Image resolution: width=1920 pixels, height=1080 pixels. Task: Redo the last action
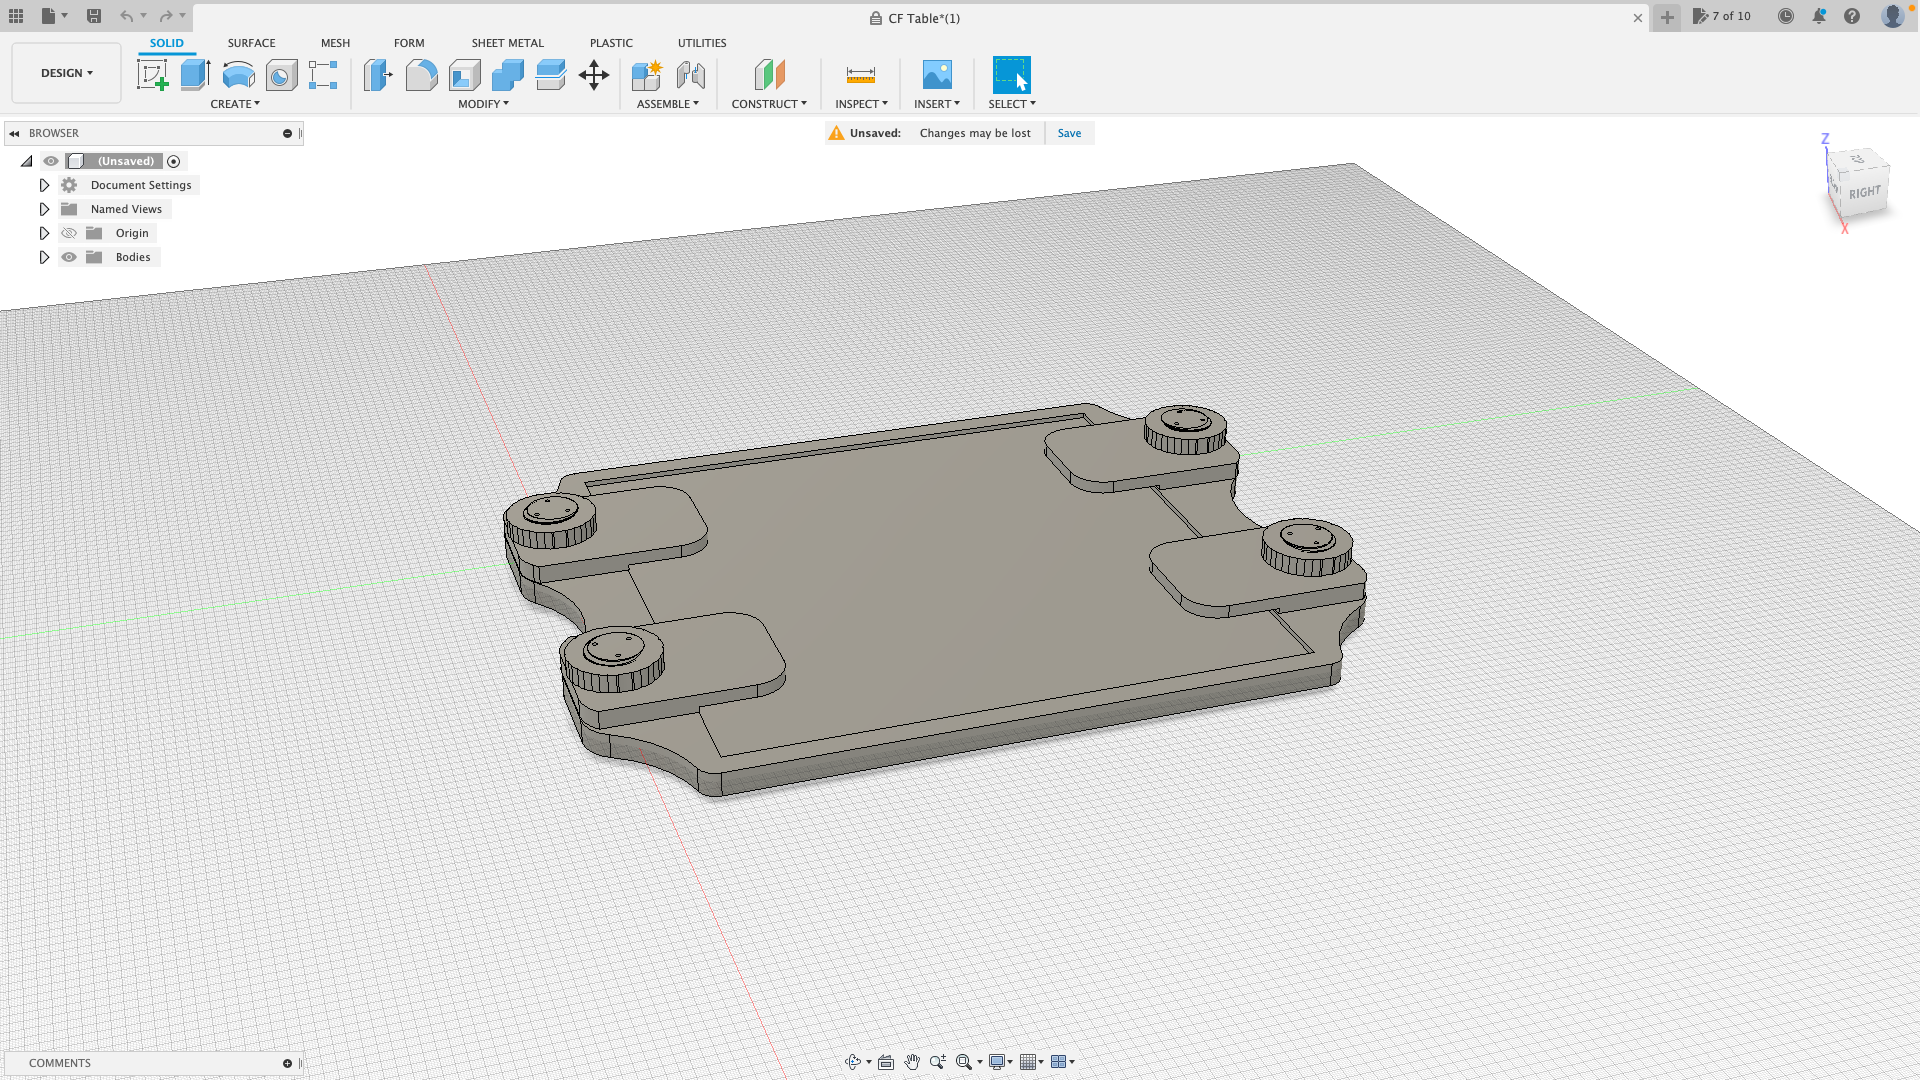[166, 16]
